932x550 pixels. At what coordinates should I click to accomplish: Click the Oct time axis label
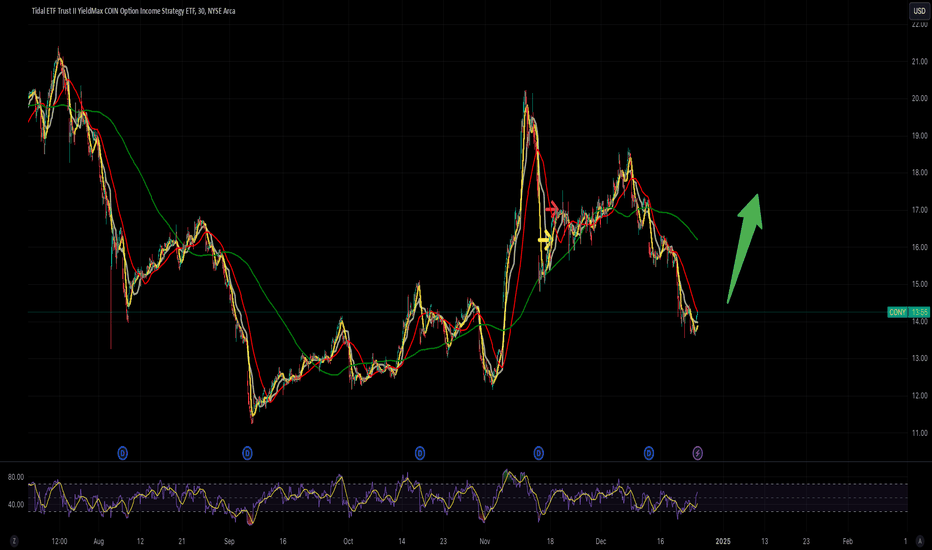click(x=348, y=541)
